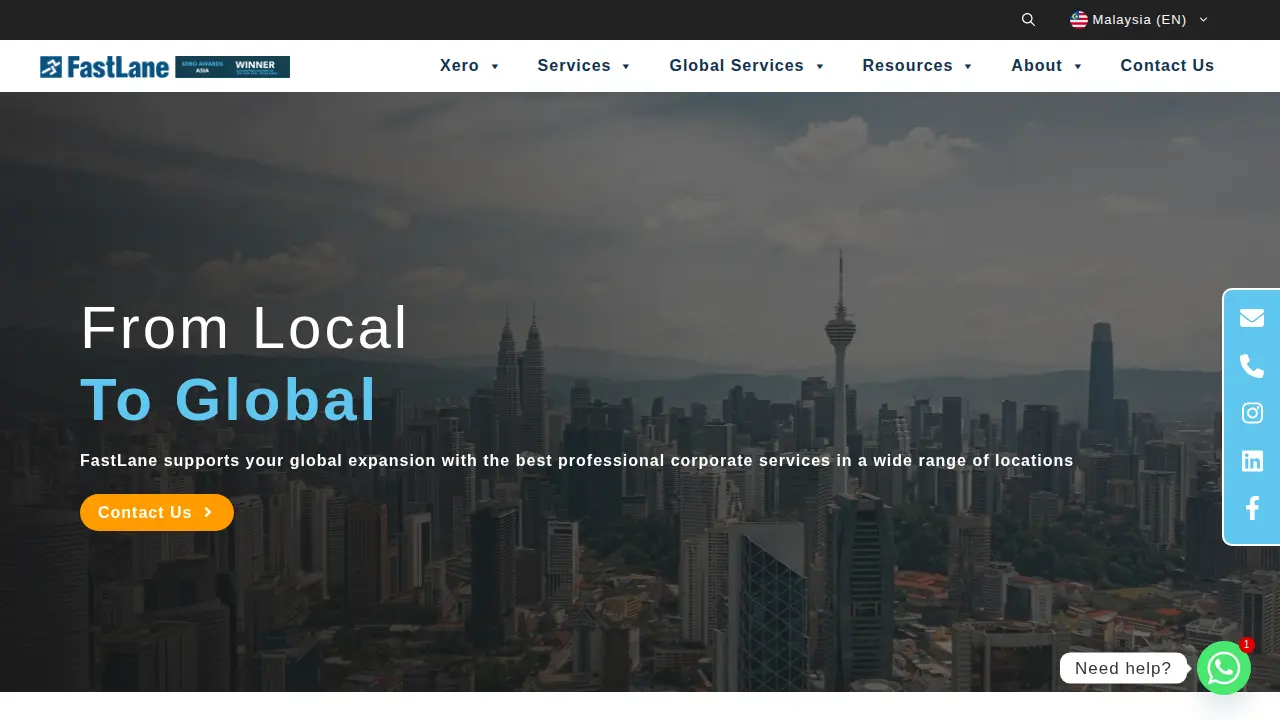Go to Contact Us in navigation

[1167, 66]
